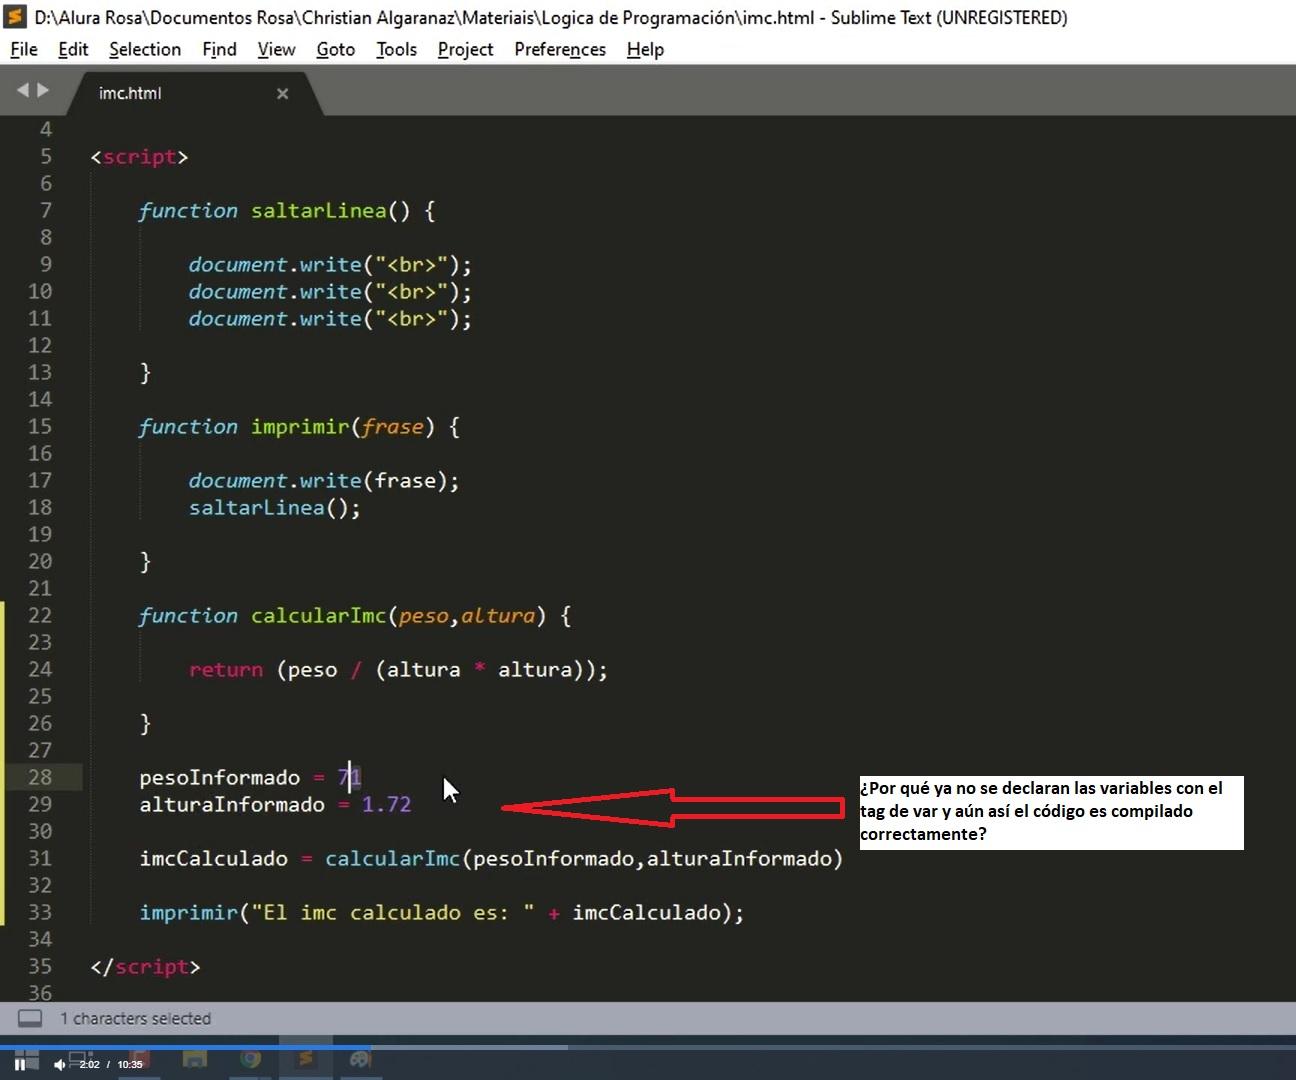Open the panel switcher icon in status bar

[x=30, y=1018]
